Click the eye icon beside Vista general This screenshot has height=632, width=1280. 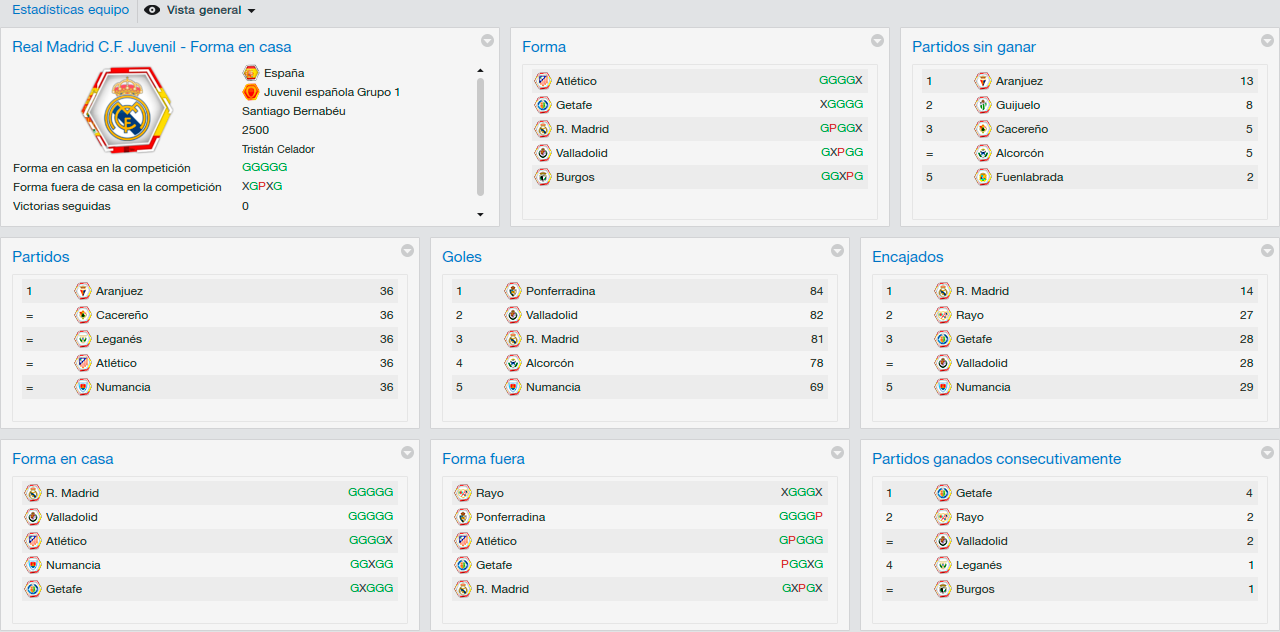pos(152,10)
